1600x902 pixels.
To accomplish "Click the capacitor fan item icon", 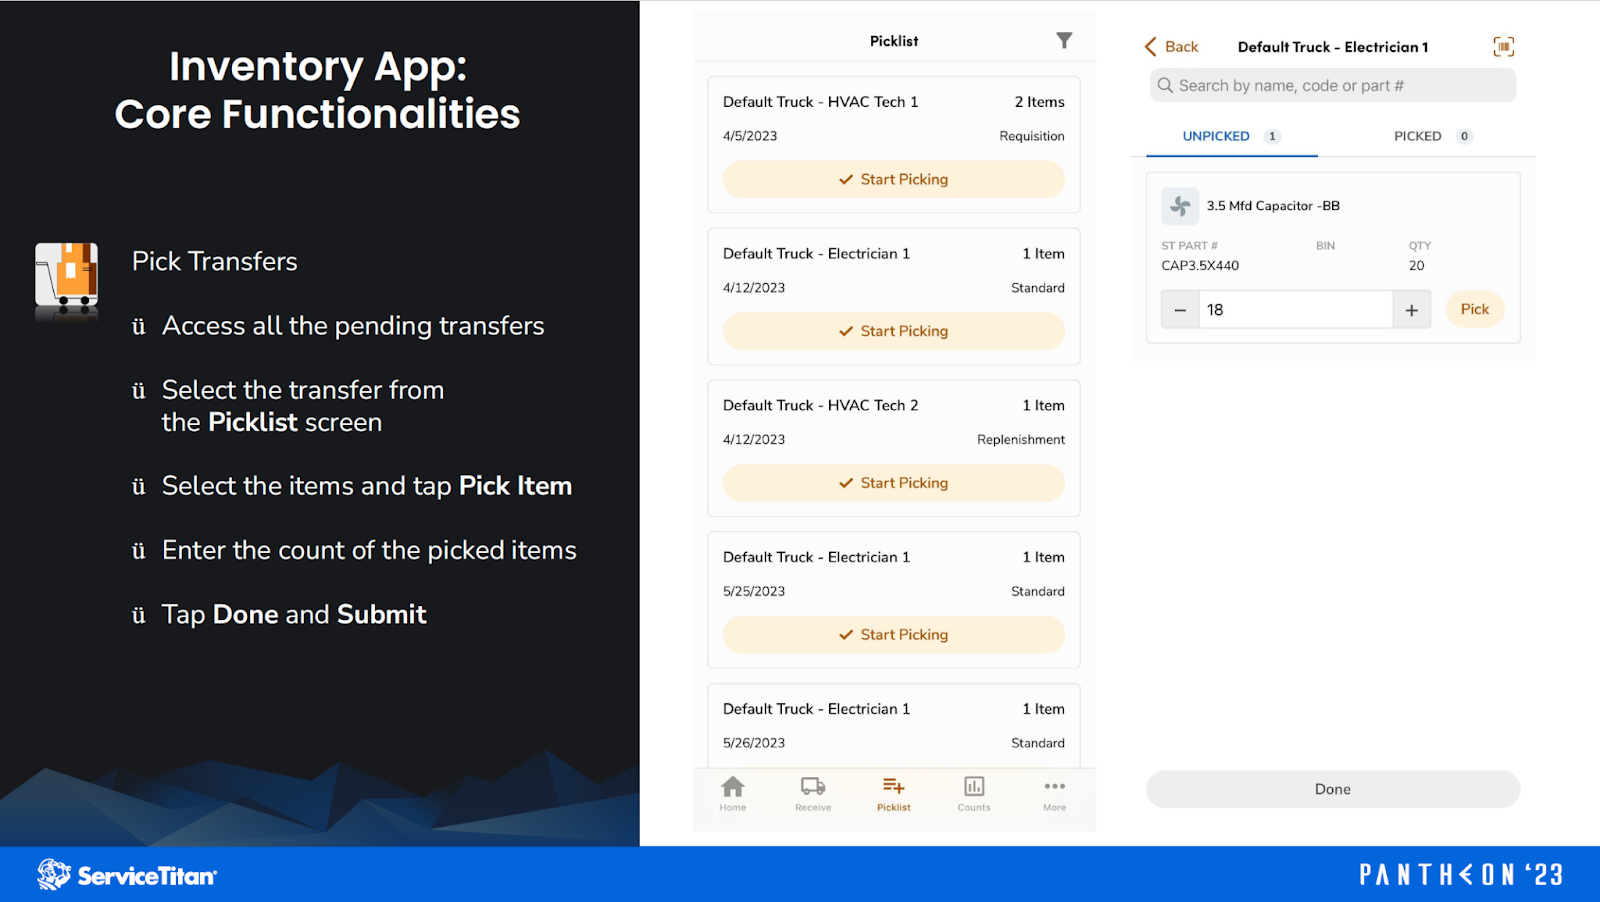I will point(1180,206).
